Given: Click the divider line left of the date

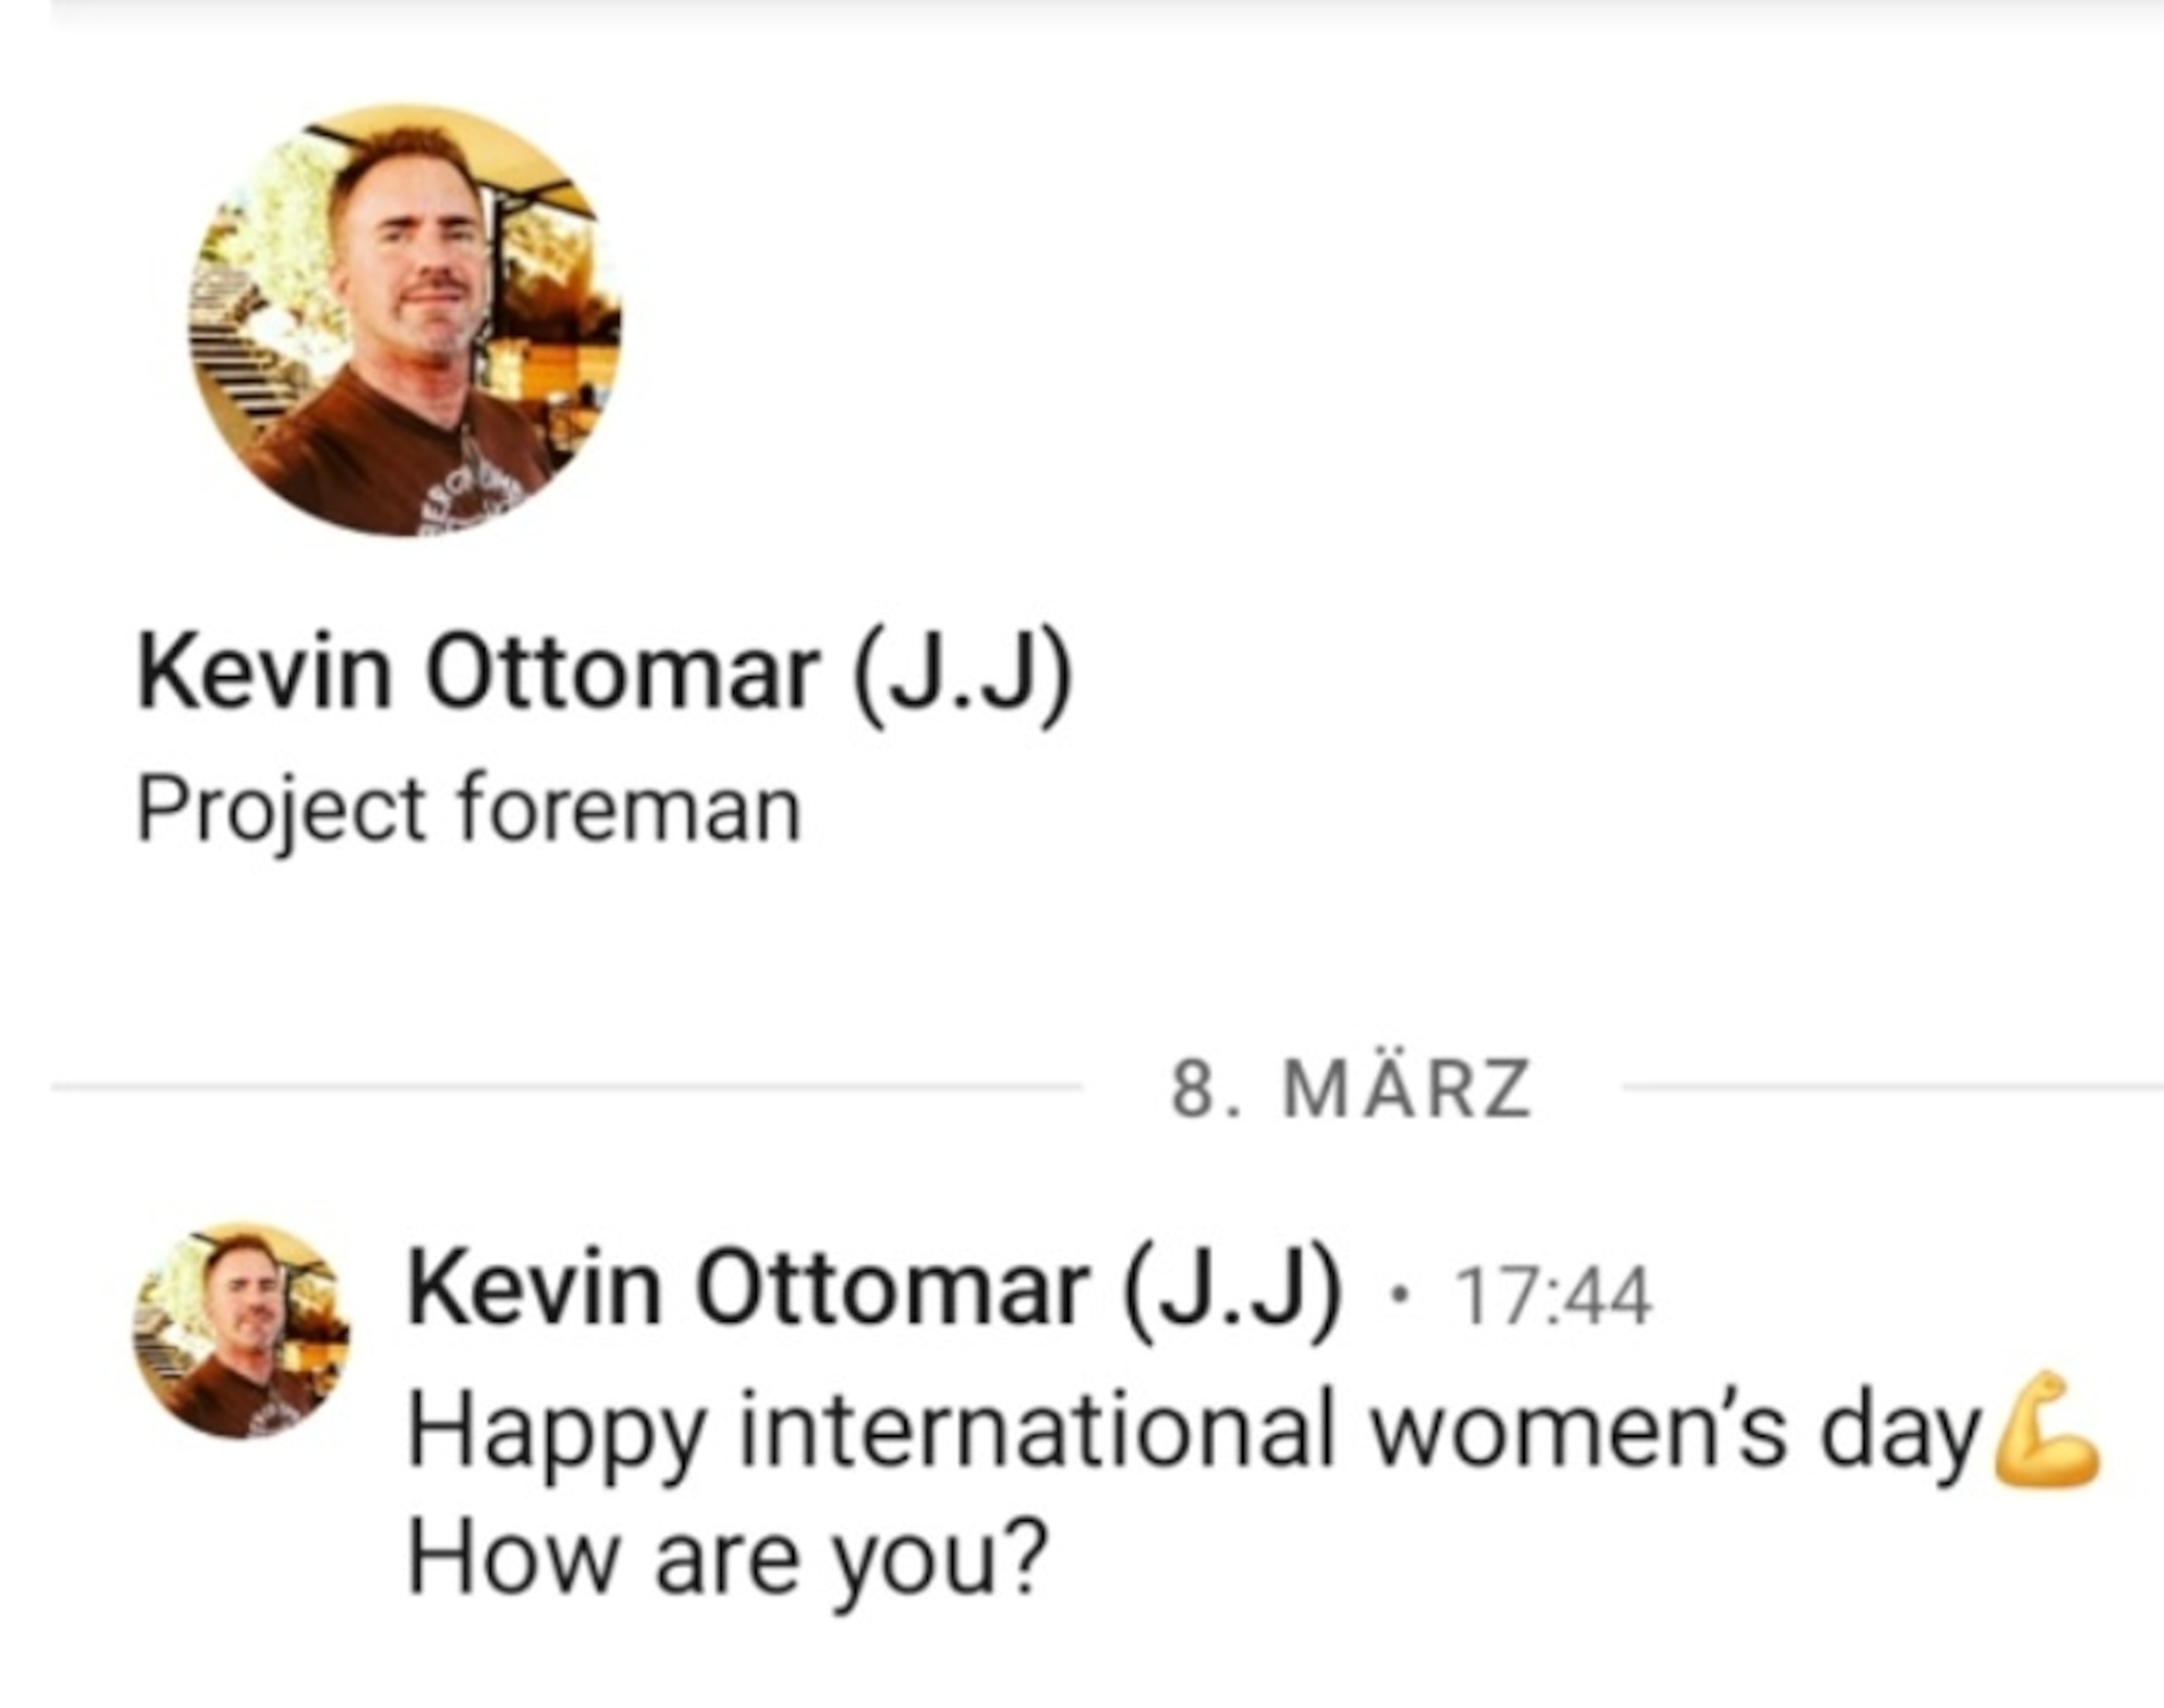Looking at the screenshot, I should (565, 1086).
